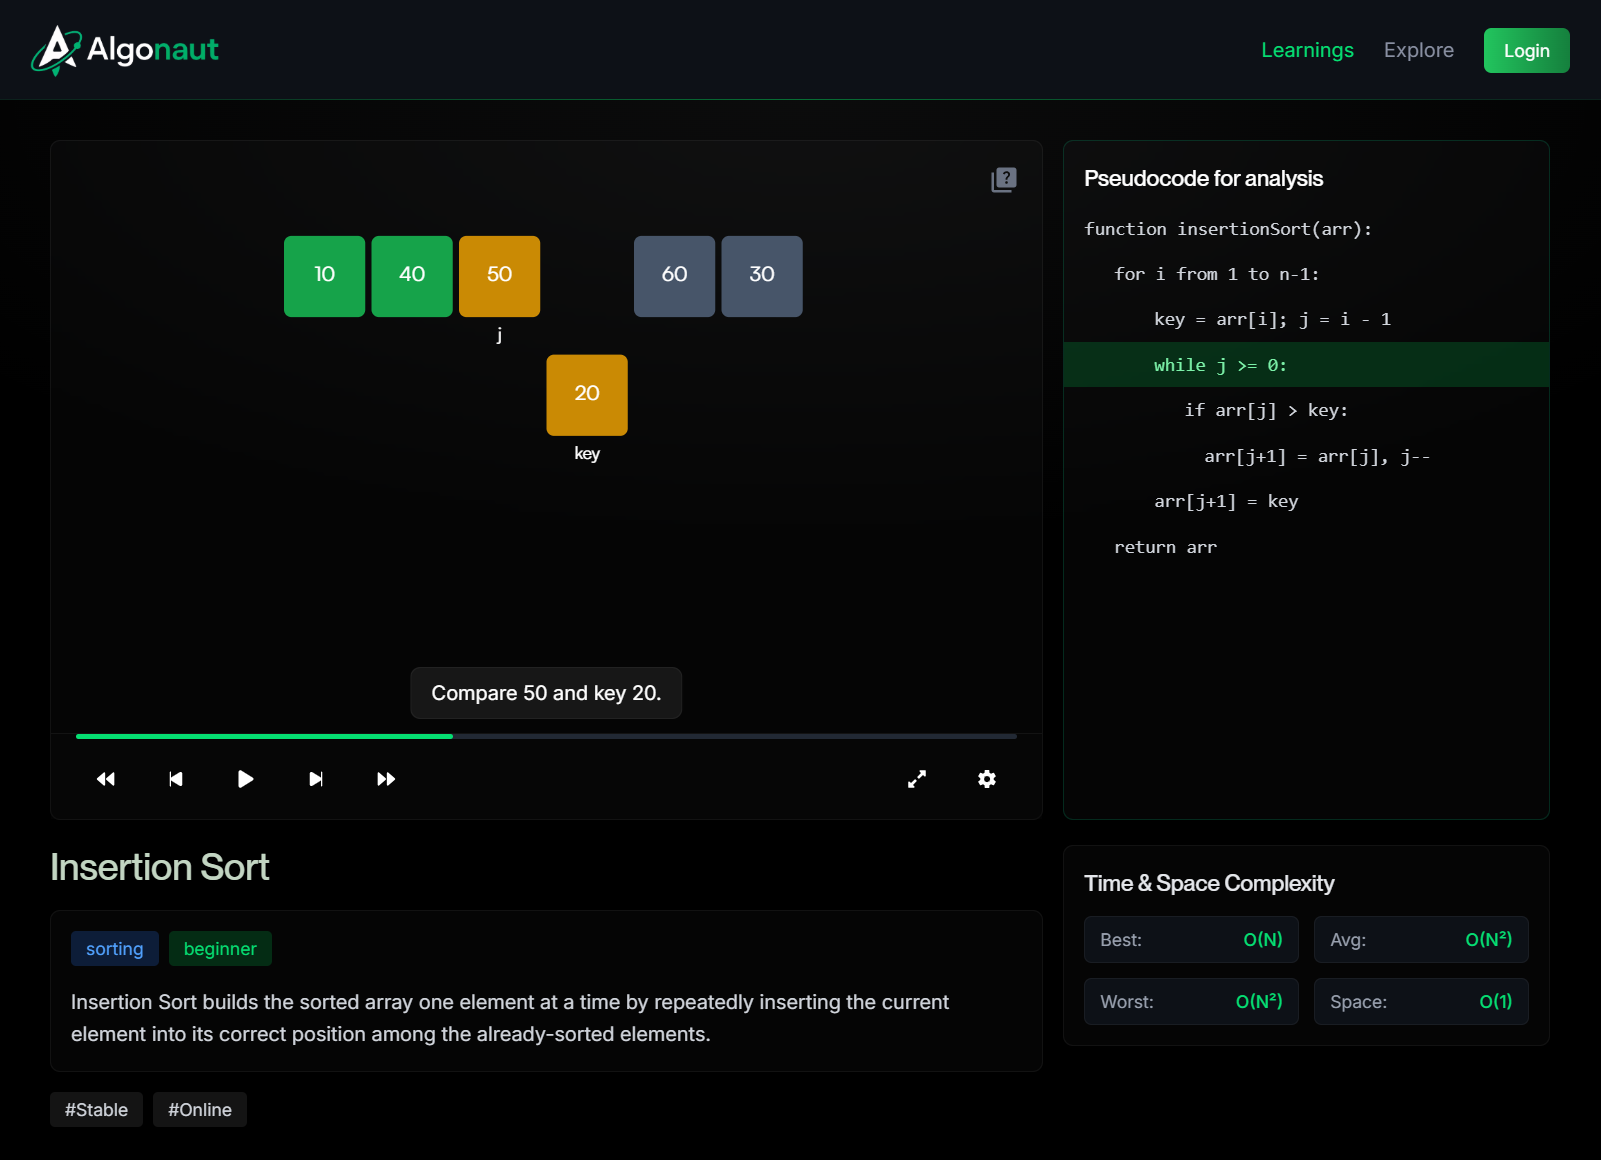The width and height of the screenshot is (1601, 1160).
Task: Open the help guide icon in visualizer
Action: (x=1003, y=180)
